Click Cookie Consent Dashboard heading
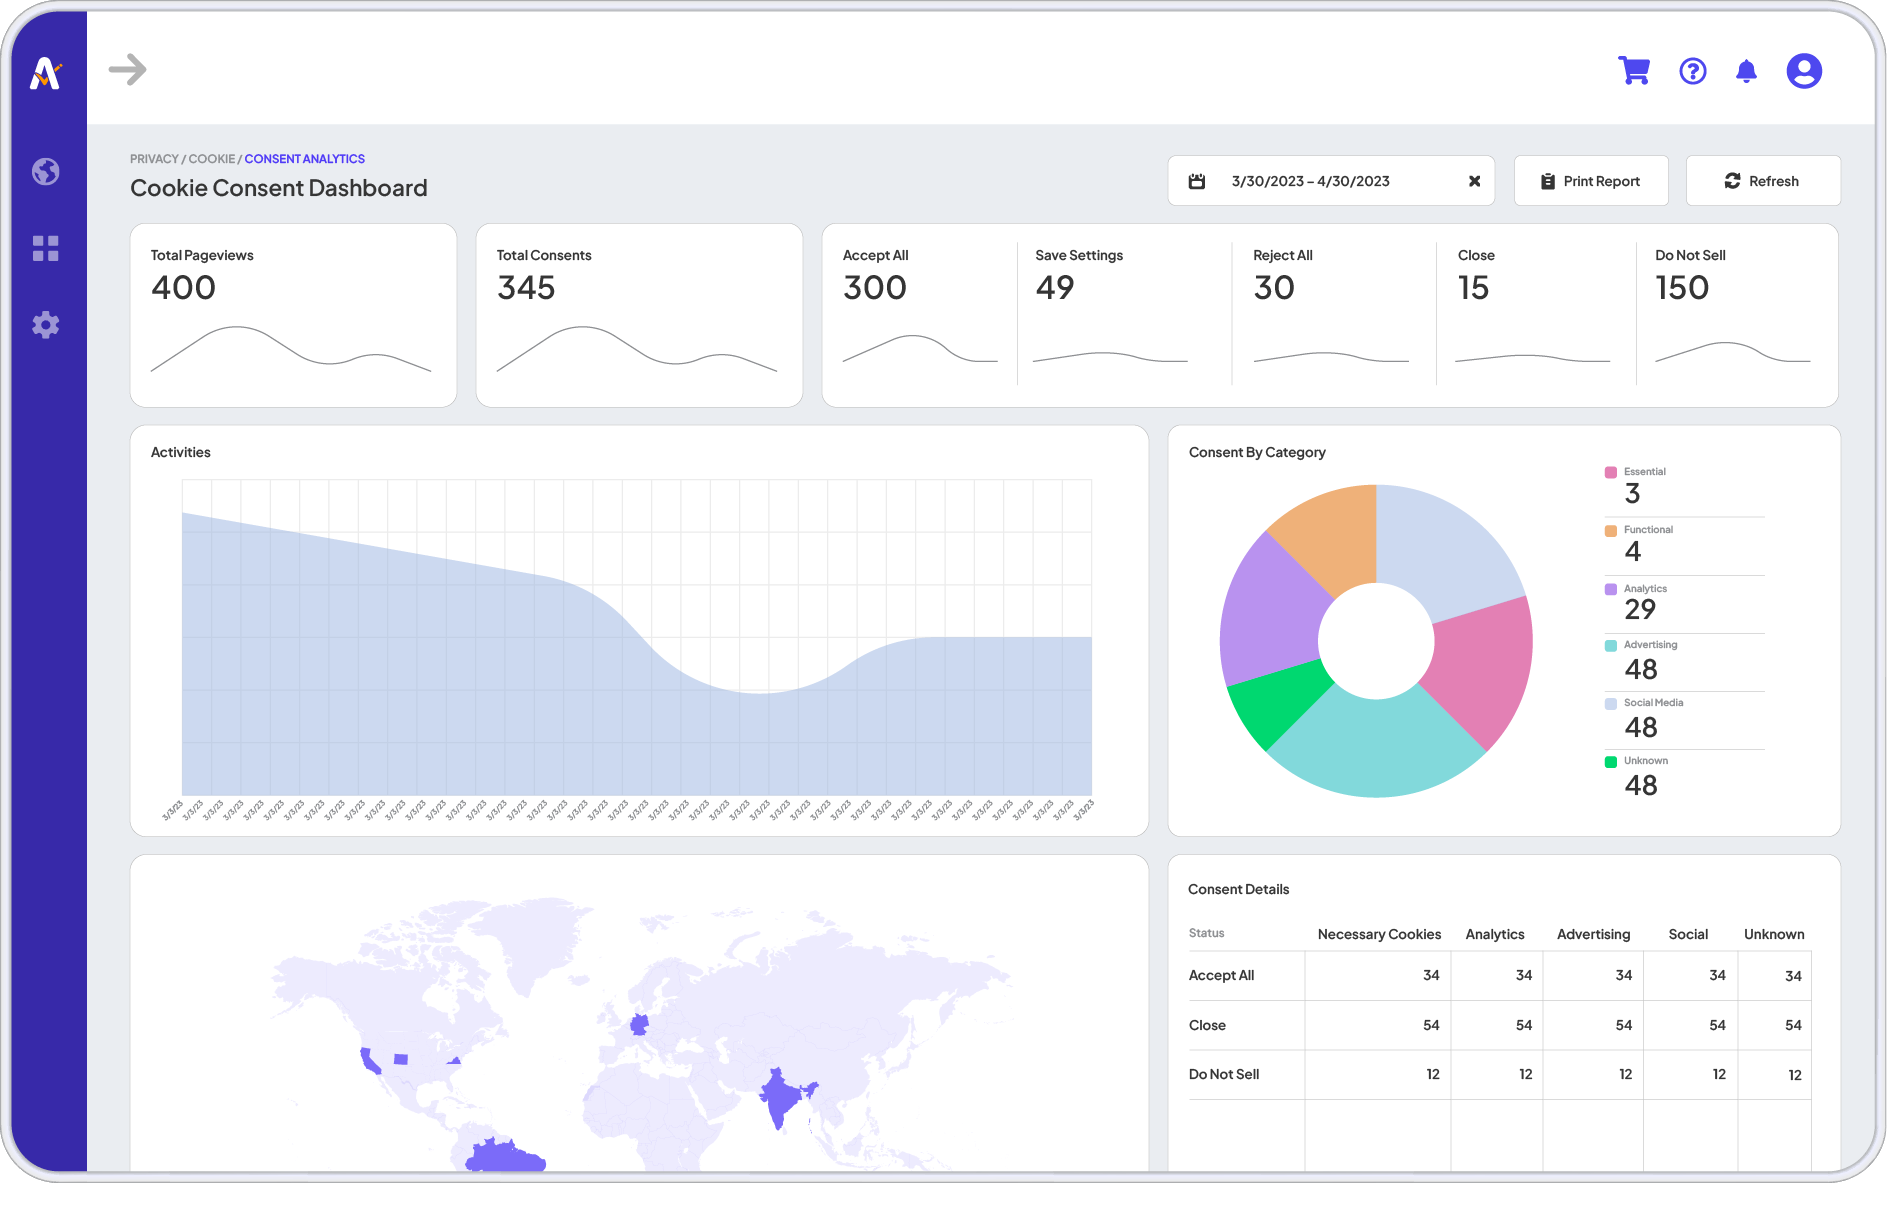1887x1211 pixels. point(279,188)
